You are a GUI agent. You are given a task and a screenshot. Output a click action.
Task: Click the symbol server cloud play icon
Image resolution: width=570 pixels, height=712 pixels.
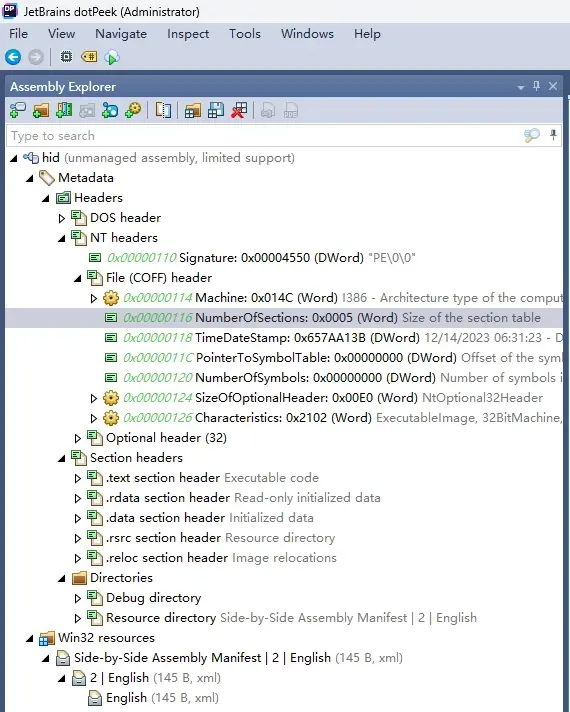pyautogui.click(x=112, y=57)
